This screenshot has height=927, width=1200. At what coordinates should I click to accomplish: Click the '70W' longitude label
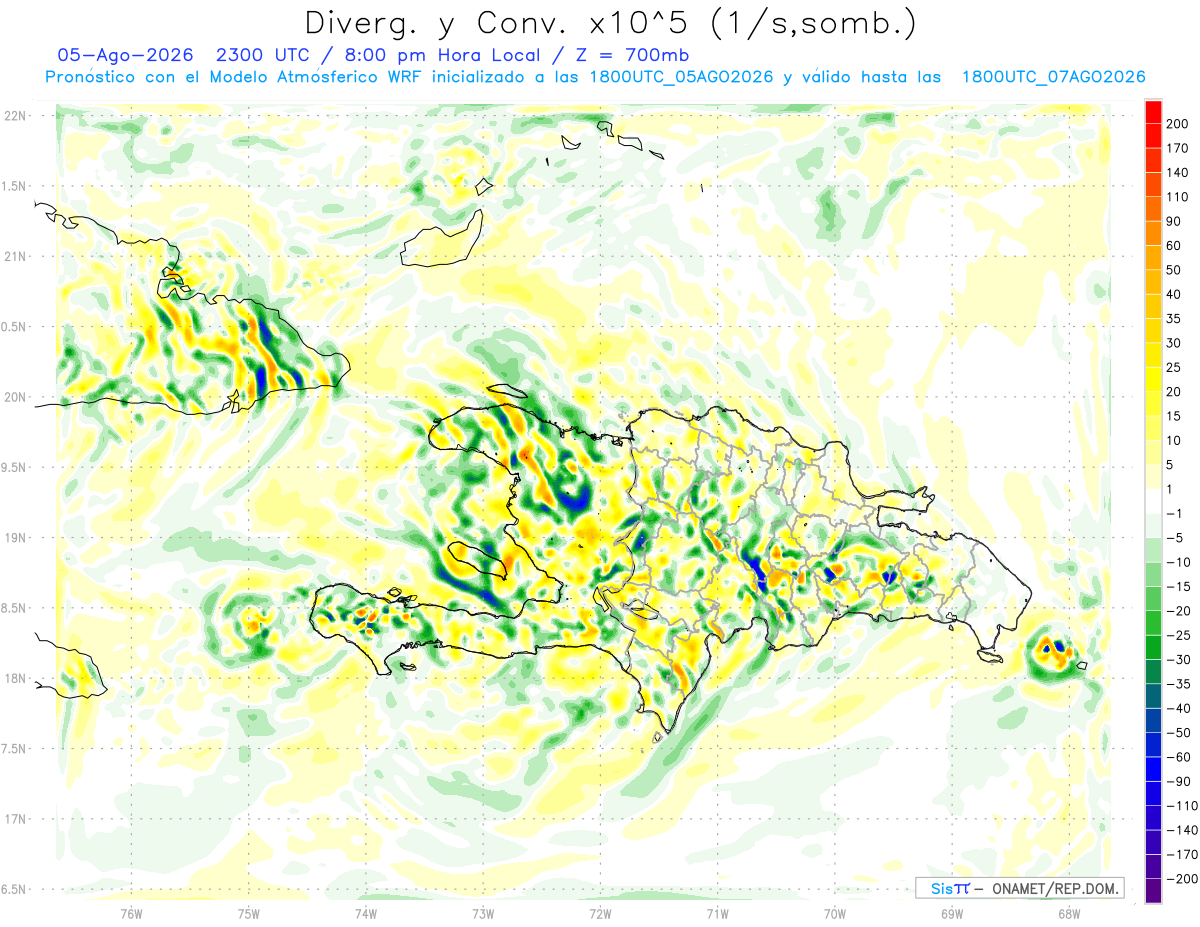[x=834, y=913]
